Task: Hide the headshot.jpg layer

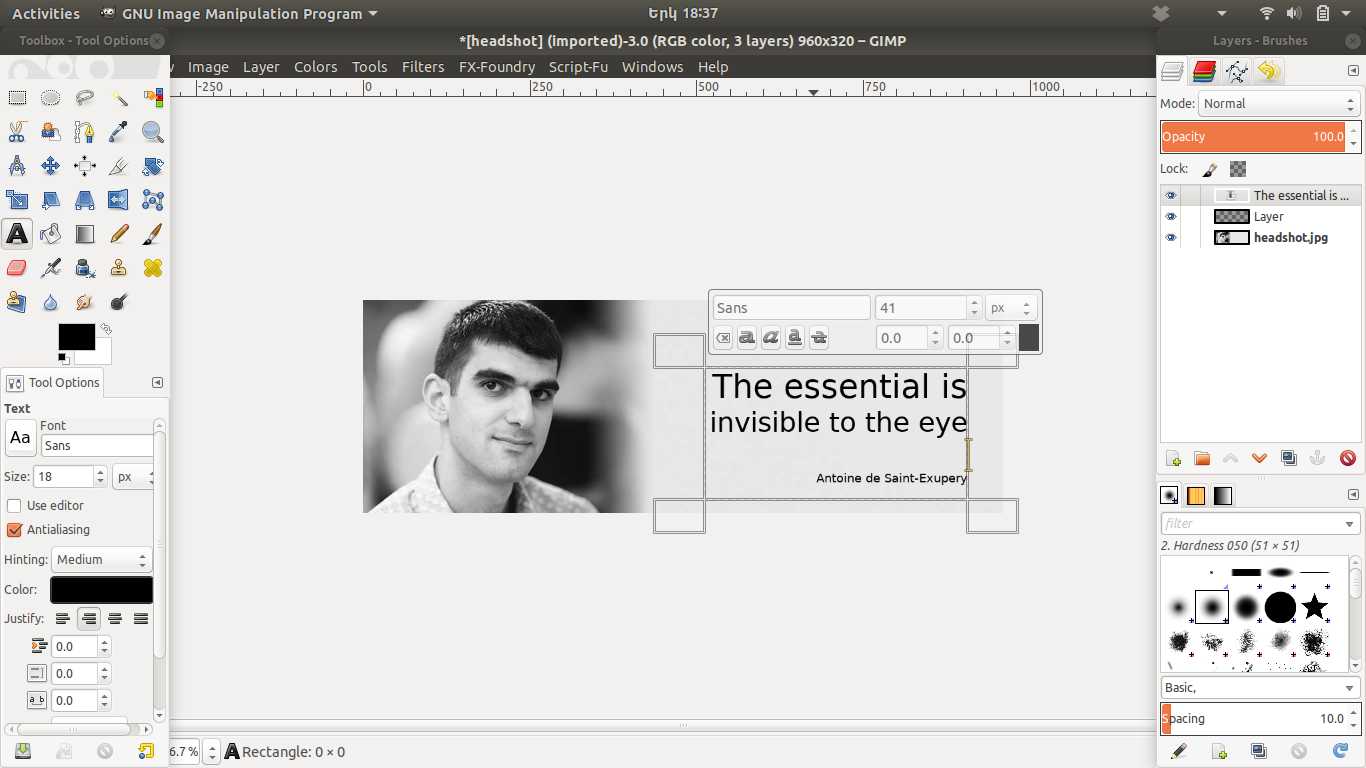Action: pyautogui.click(x=1171, y=238)
